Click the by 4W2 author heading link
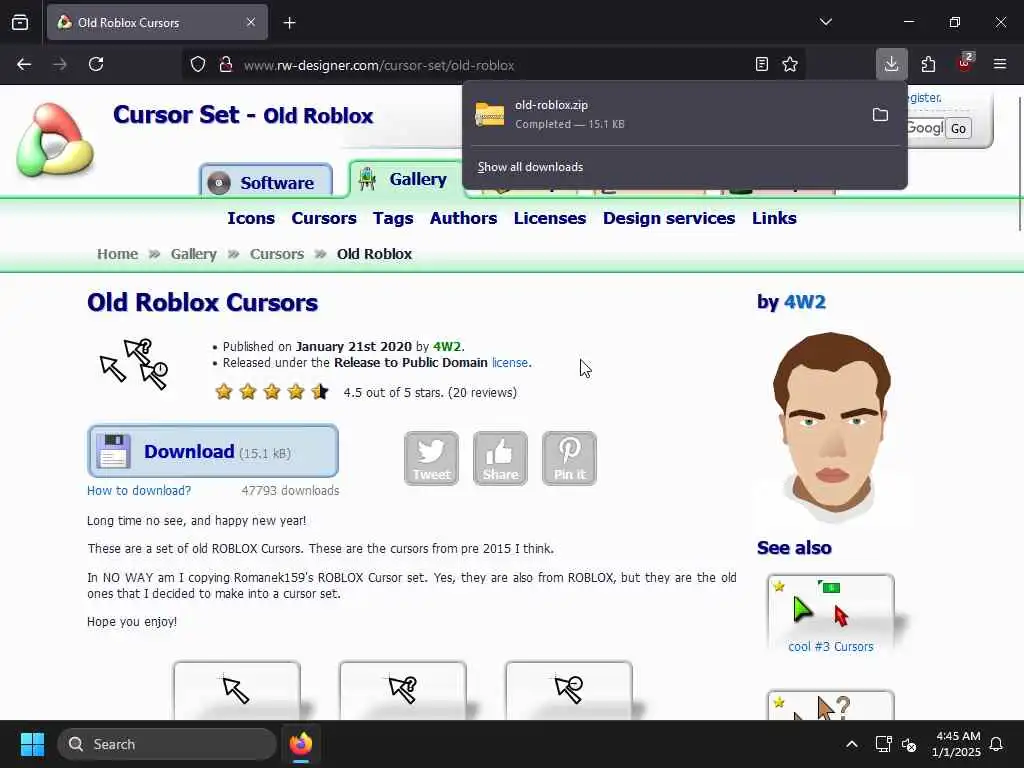The image size is (1024, 768). [805, 302]
